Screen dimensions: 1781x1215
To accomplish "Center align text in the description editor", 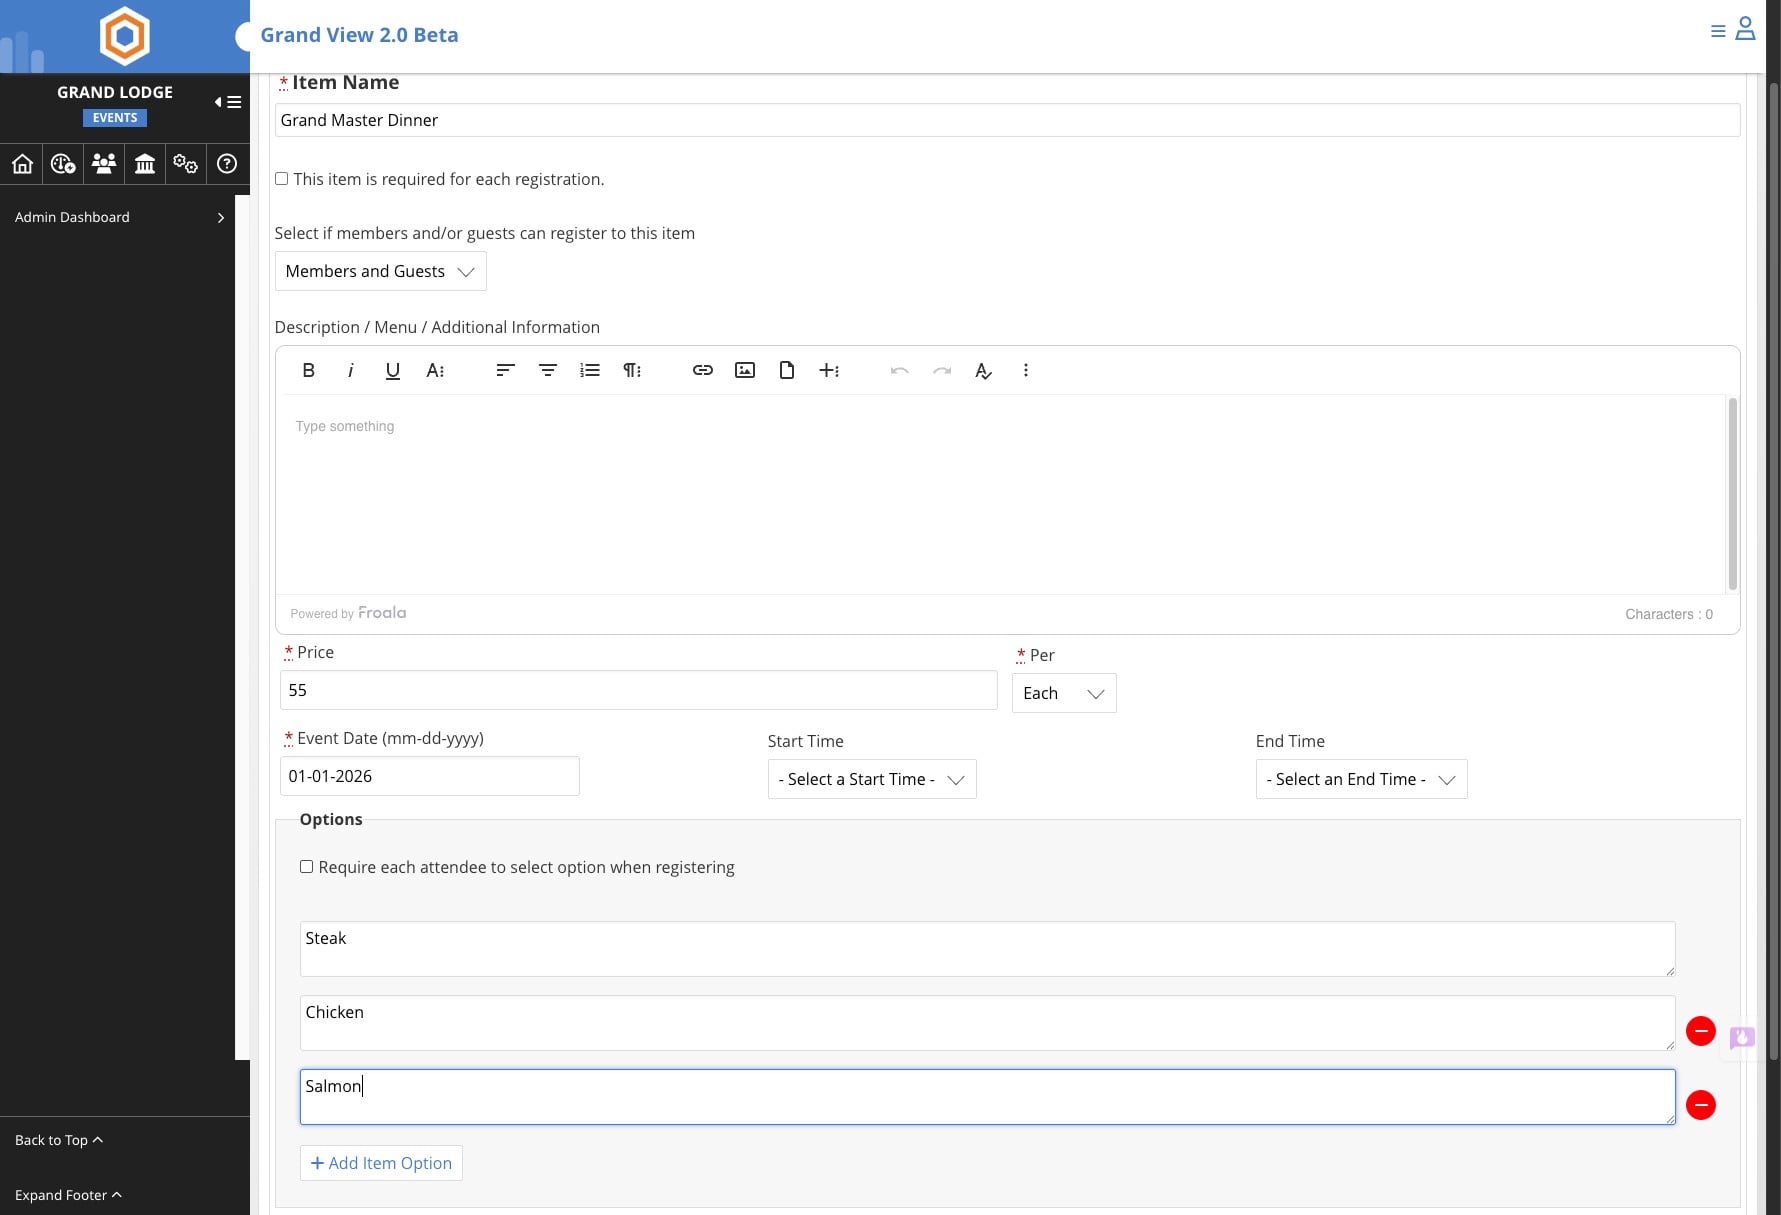I will point(548,370).
